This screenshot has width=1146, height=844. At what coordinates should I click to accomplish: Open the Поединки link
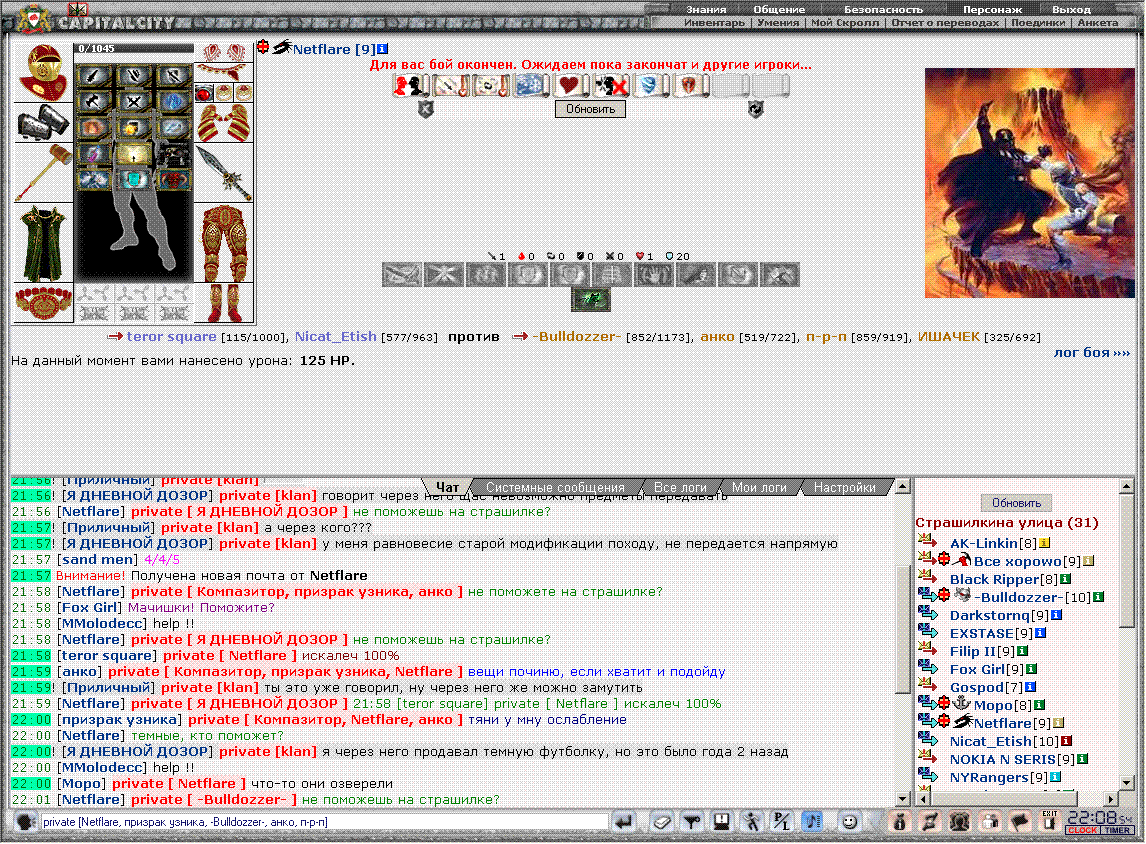tap(1038, 23)
